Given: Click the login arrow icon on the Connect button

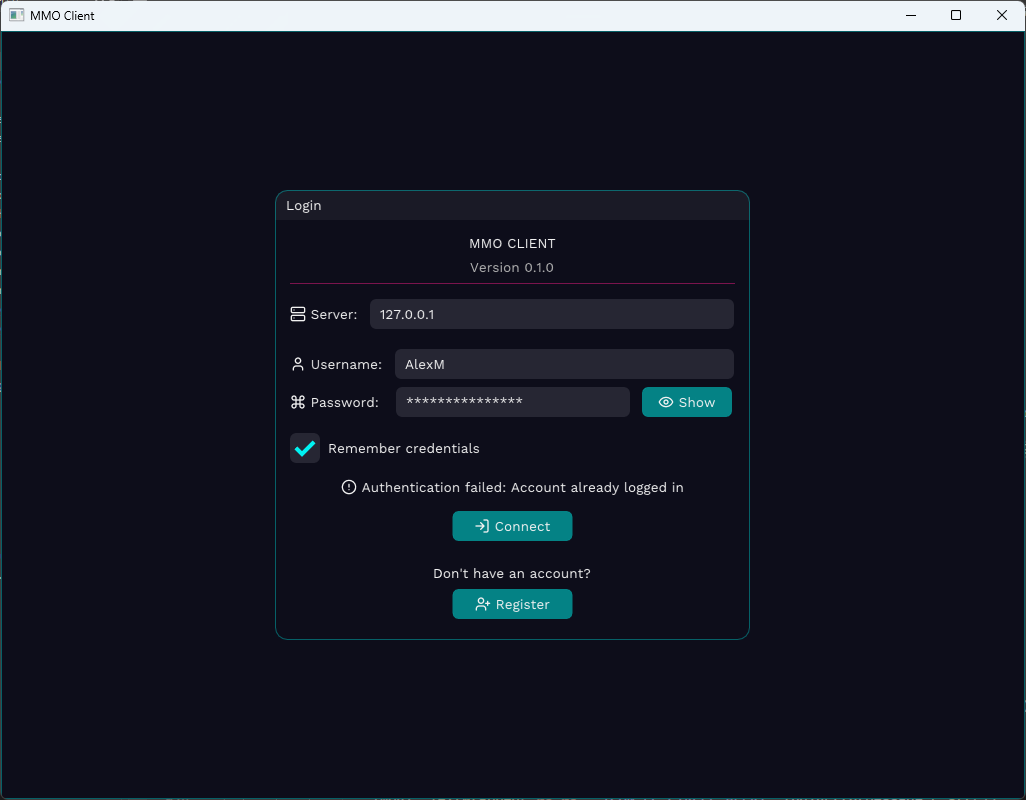Looking at the screenshot, I should coord(479,526).
